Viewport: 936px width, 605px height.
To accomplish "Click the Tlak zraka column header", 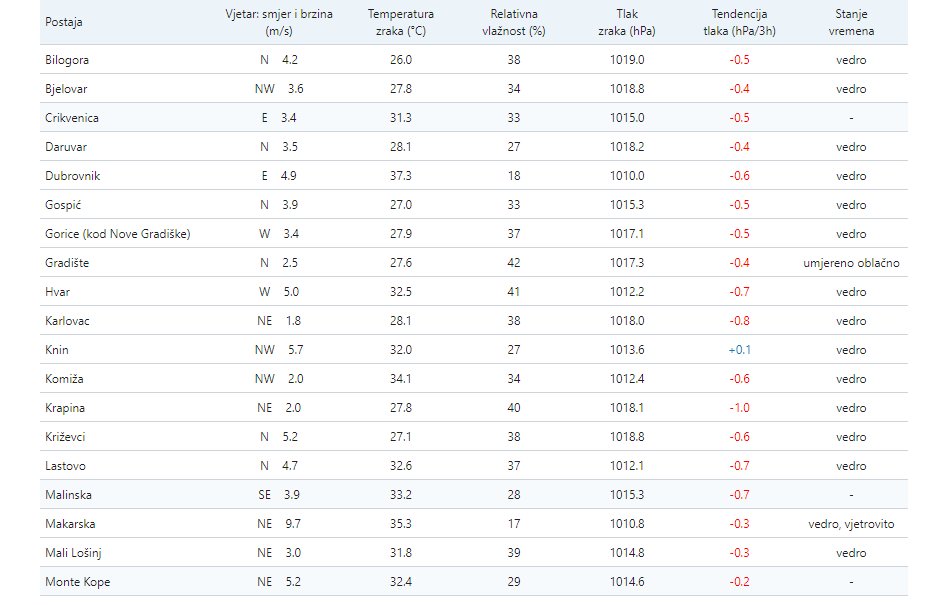I will pos(627,22).
